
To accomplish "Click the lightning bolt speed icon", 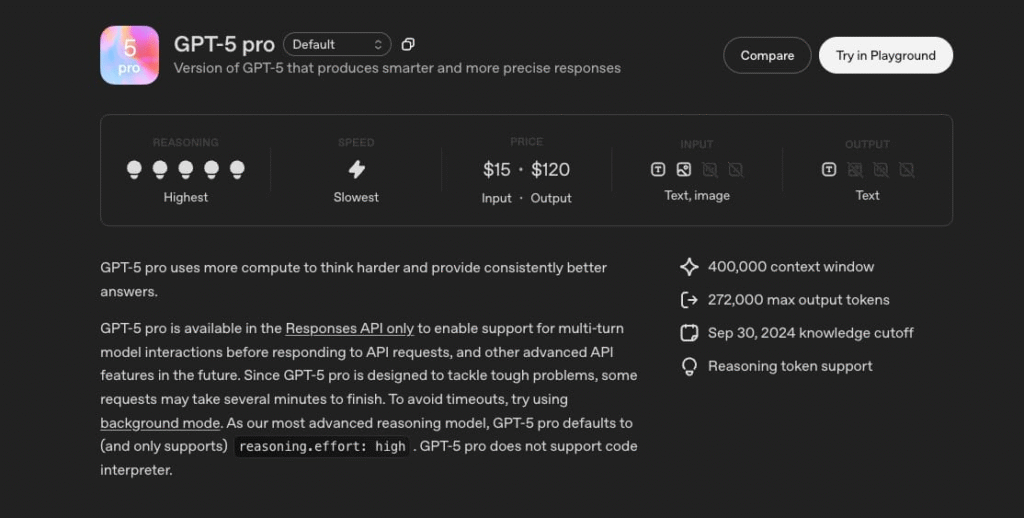I will coord(356,169).
